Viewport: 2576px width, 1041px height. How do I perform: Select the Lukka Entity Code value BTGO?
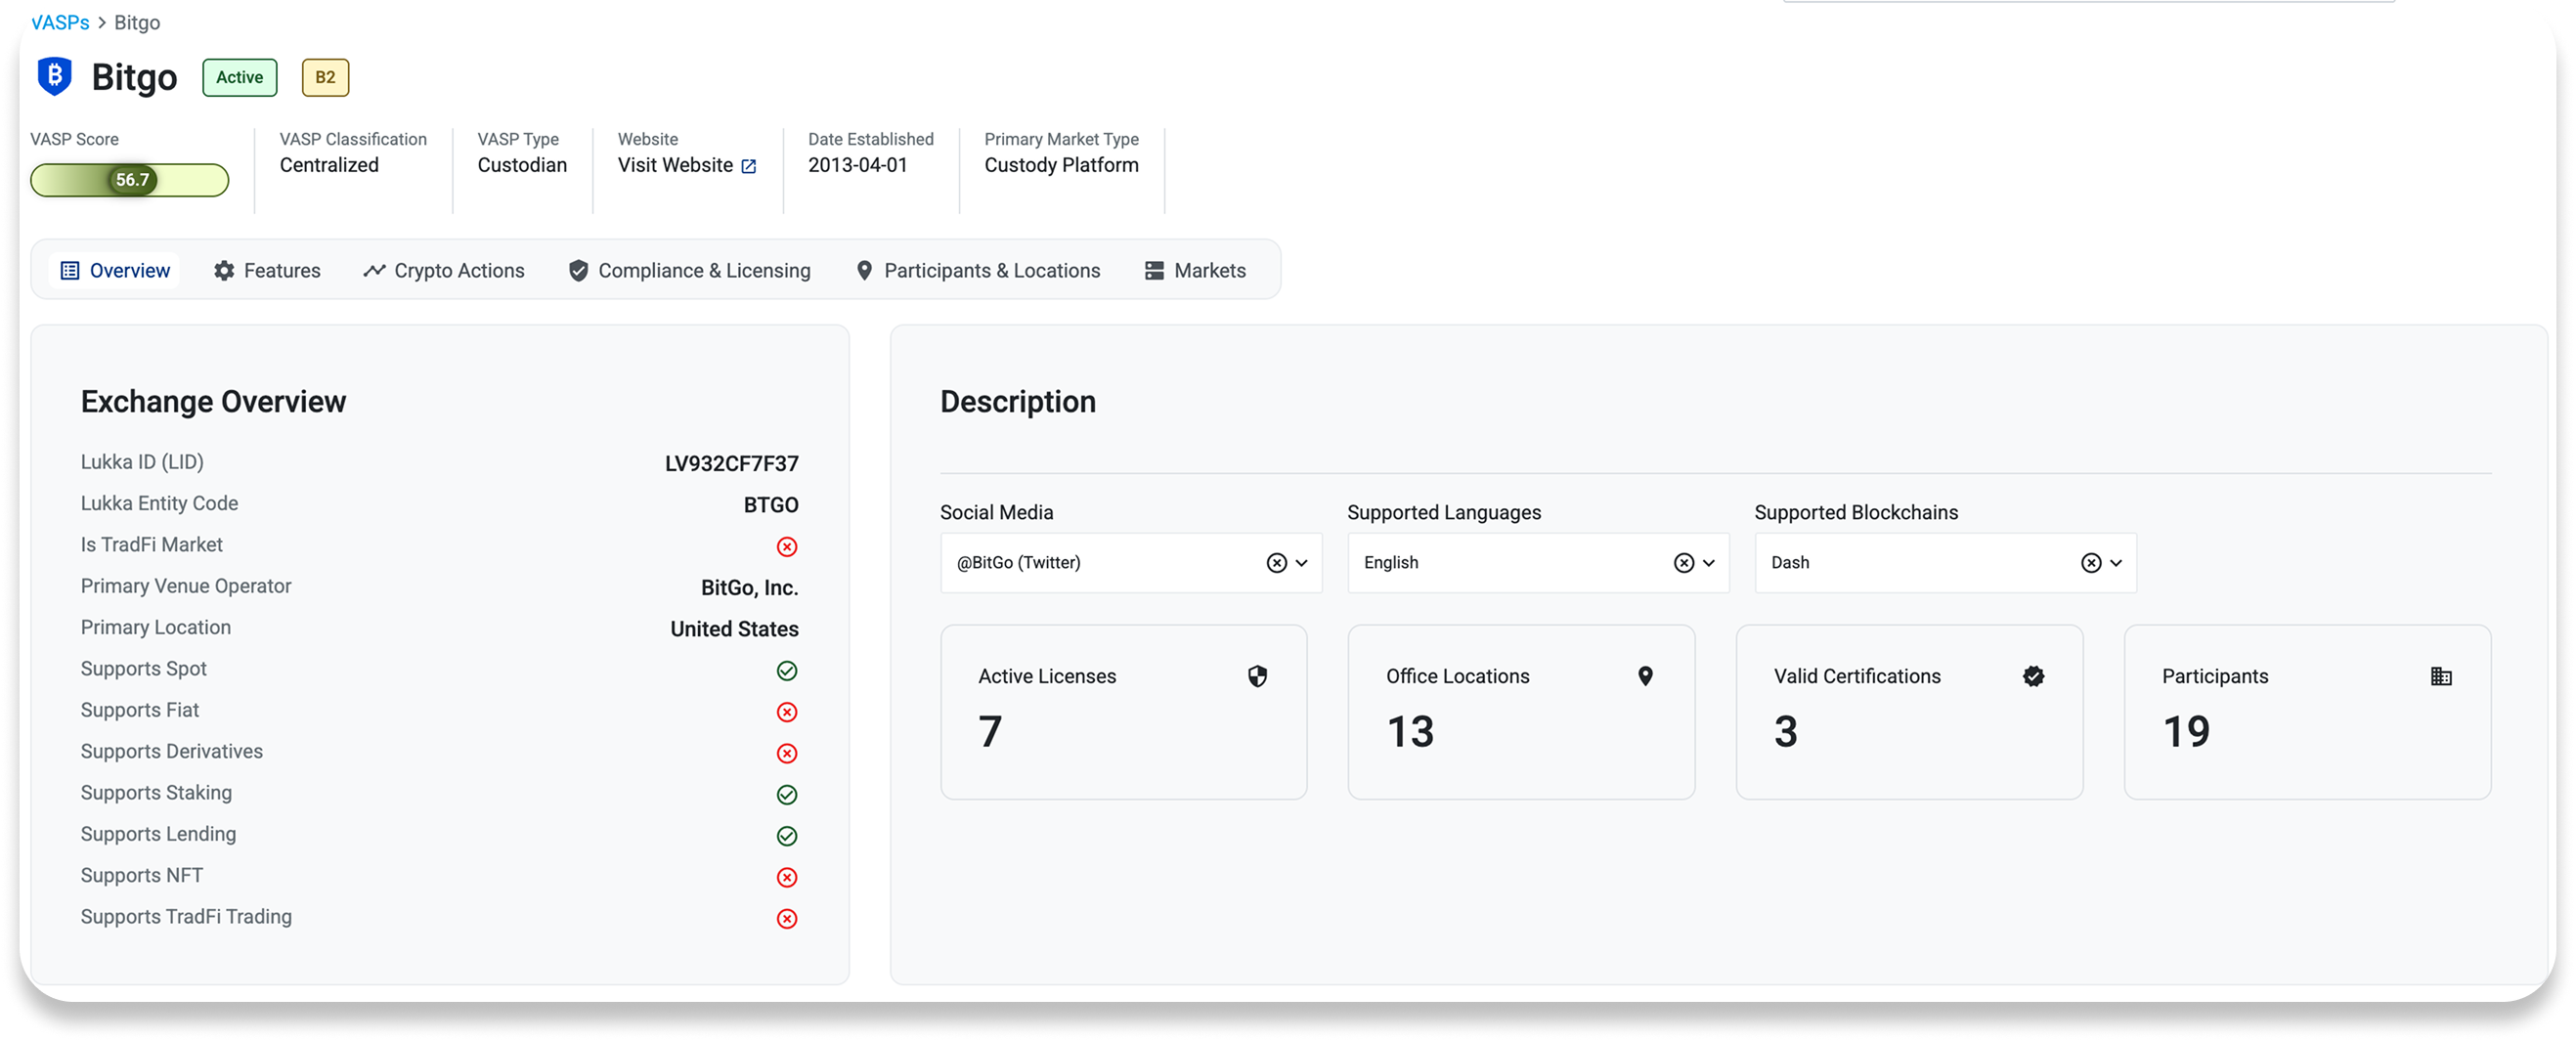pyautogui.click(x=771, y=506)
